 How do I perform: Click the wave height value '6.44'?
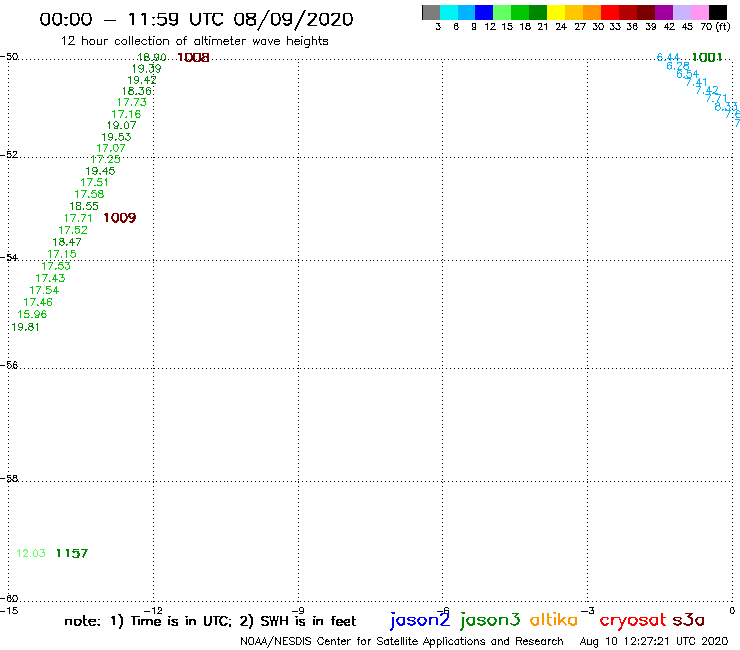[x=668, y=58]
